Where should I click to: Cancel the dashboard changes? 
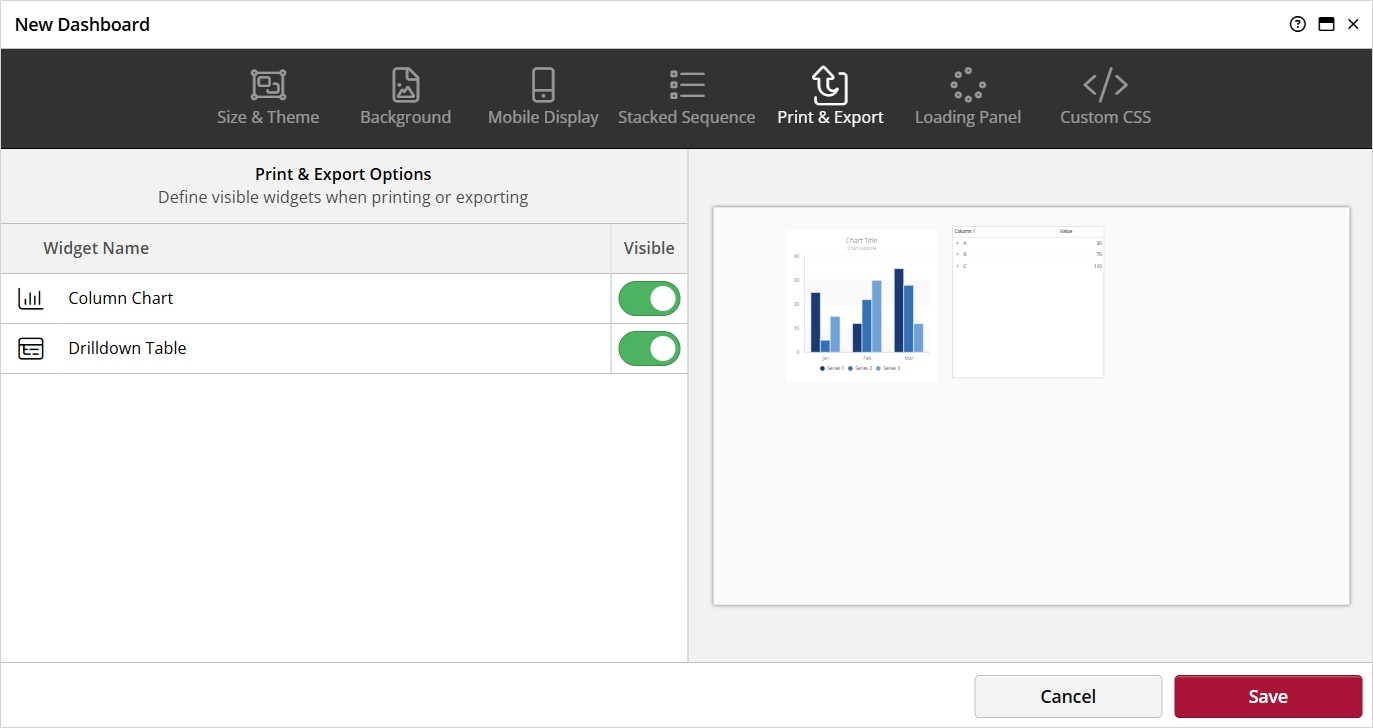coord(1067,696)
